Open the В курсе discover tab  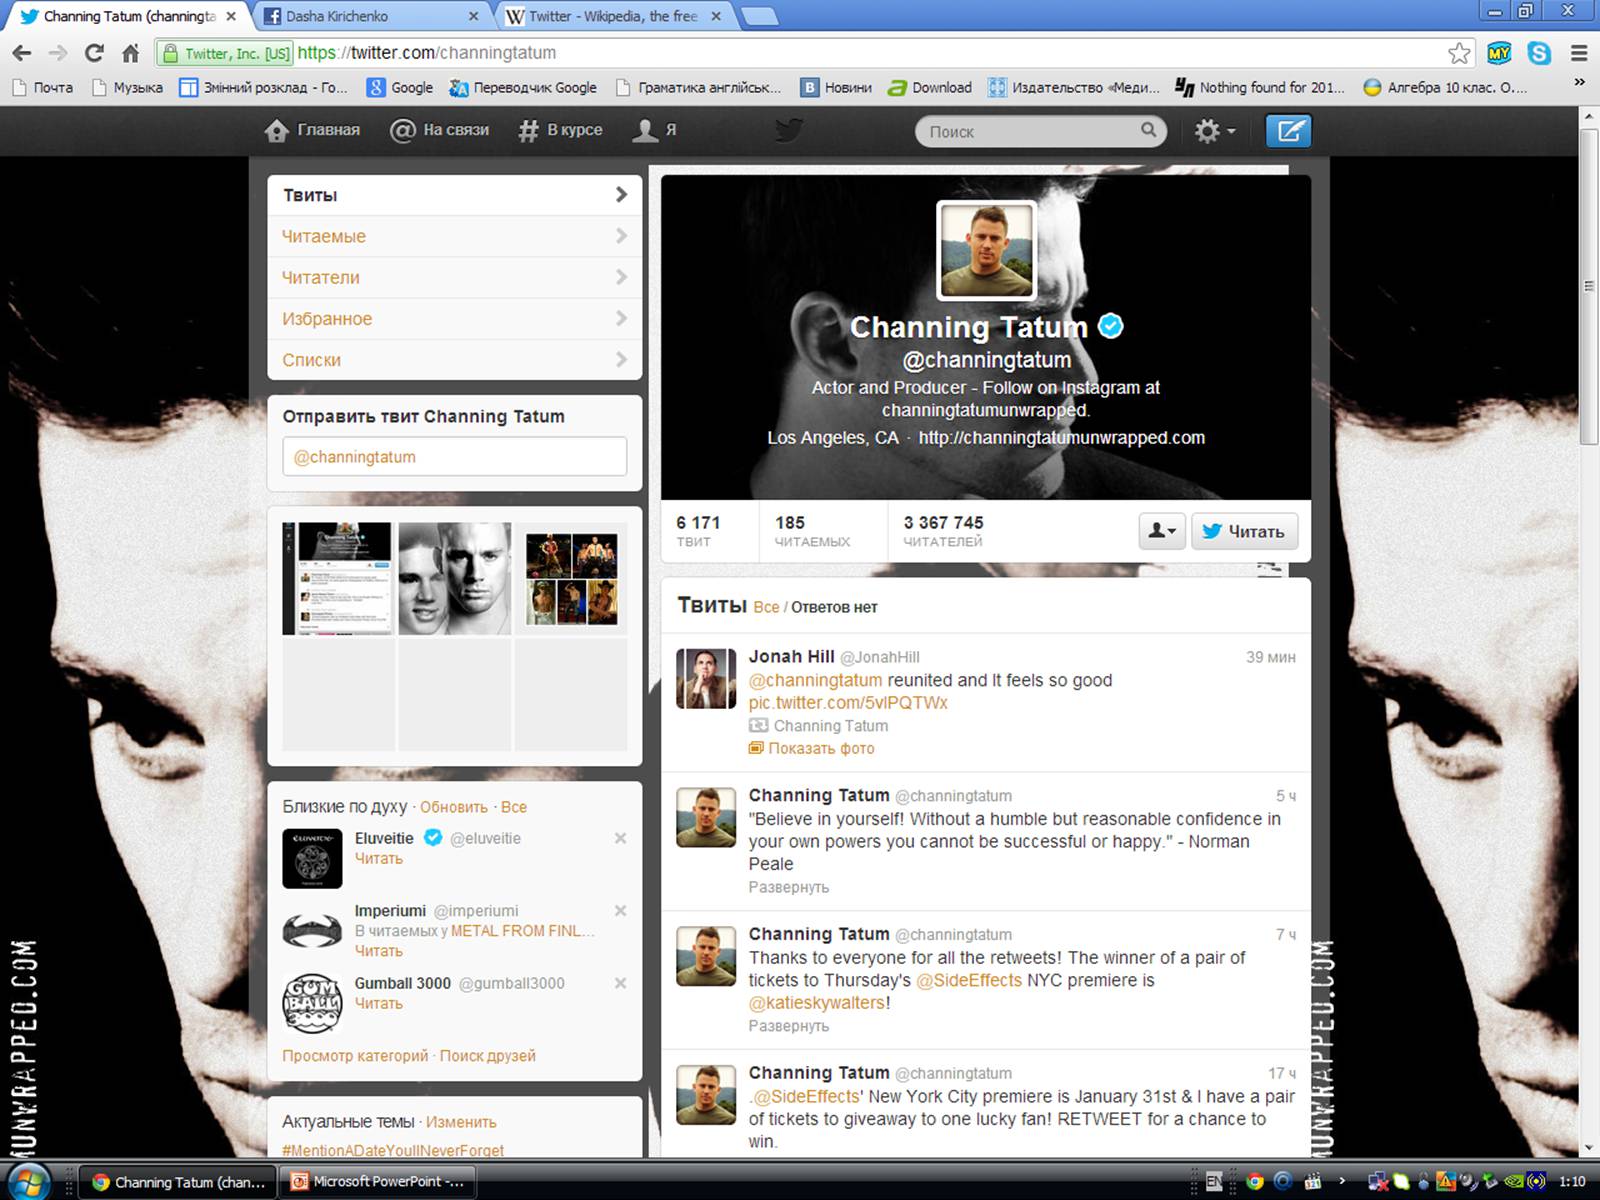pos(560,130)
